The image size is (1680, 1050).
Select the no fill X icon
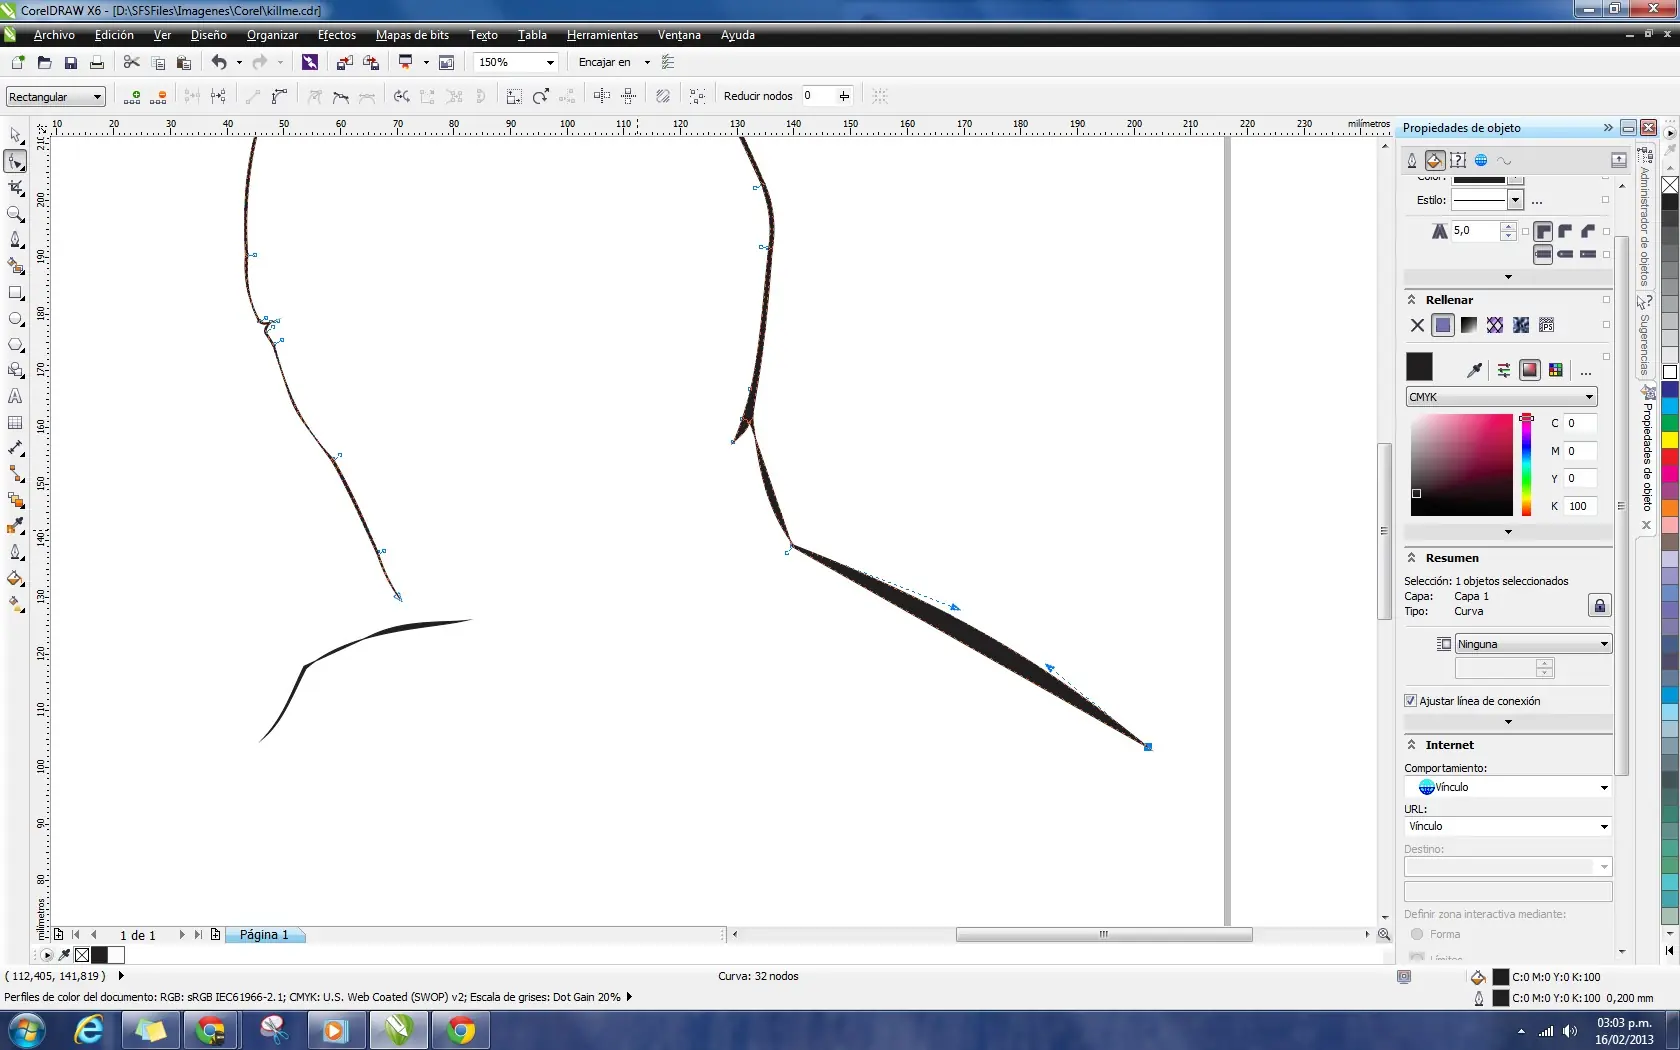(1417, 325)
